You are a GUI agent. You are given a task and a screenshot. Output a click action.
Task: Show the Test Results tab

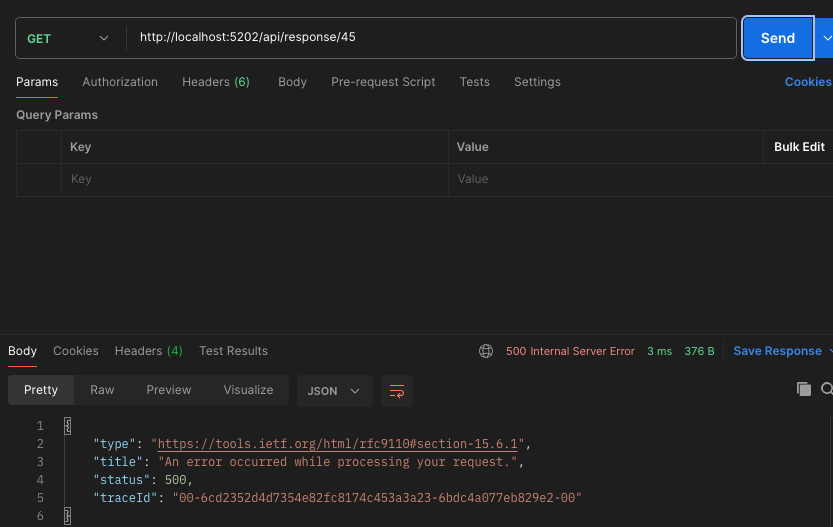(233, 351)
